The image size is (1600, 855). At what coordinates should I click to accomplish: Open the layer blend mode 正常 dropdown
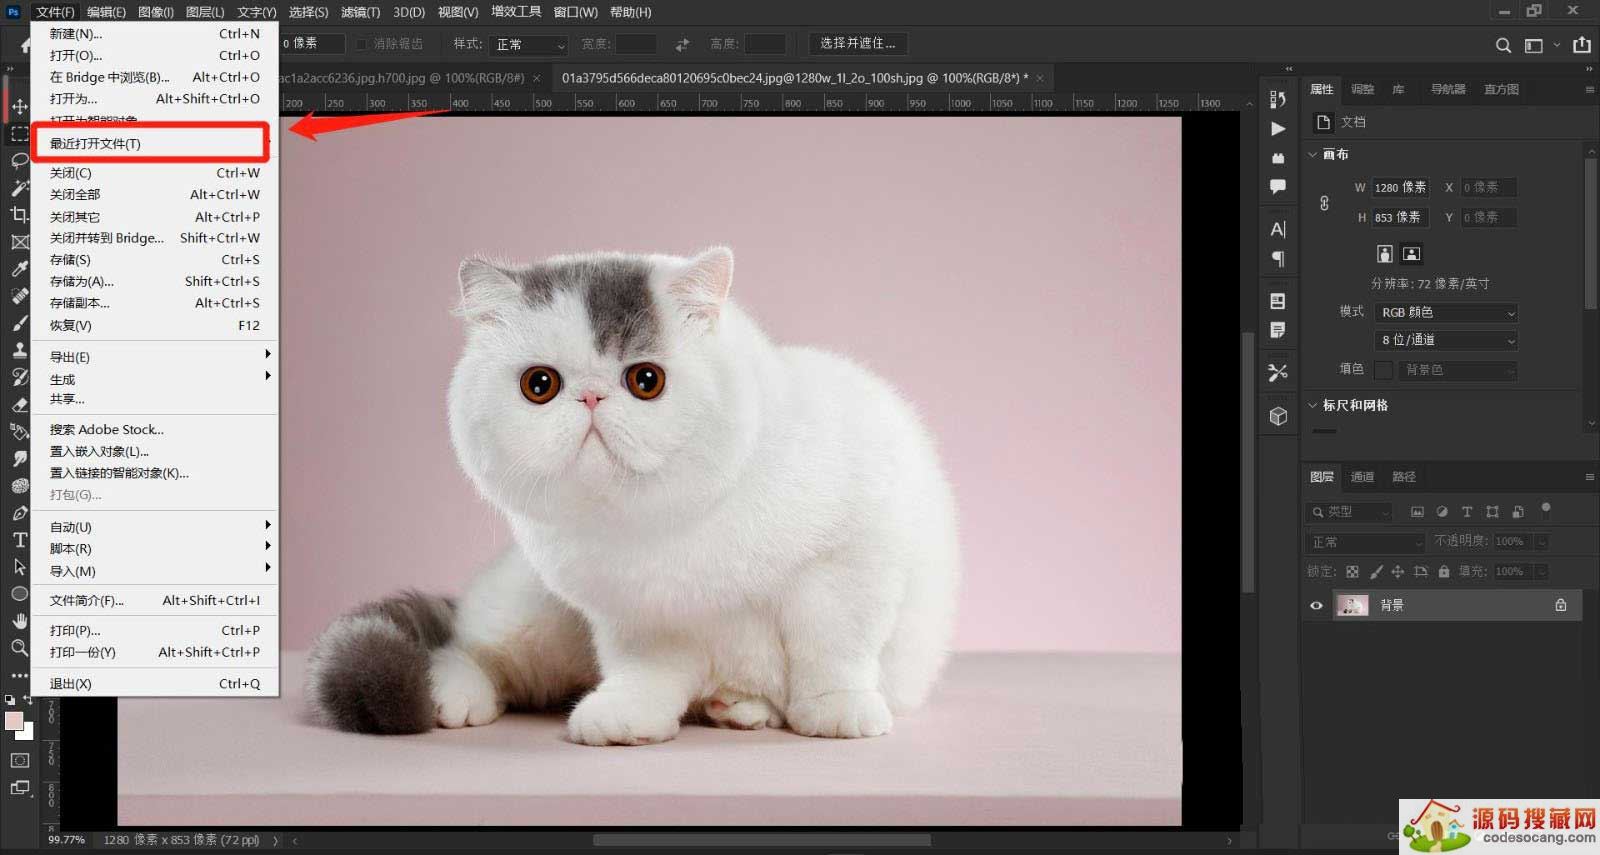[1365, 542]
